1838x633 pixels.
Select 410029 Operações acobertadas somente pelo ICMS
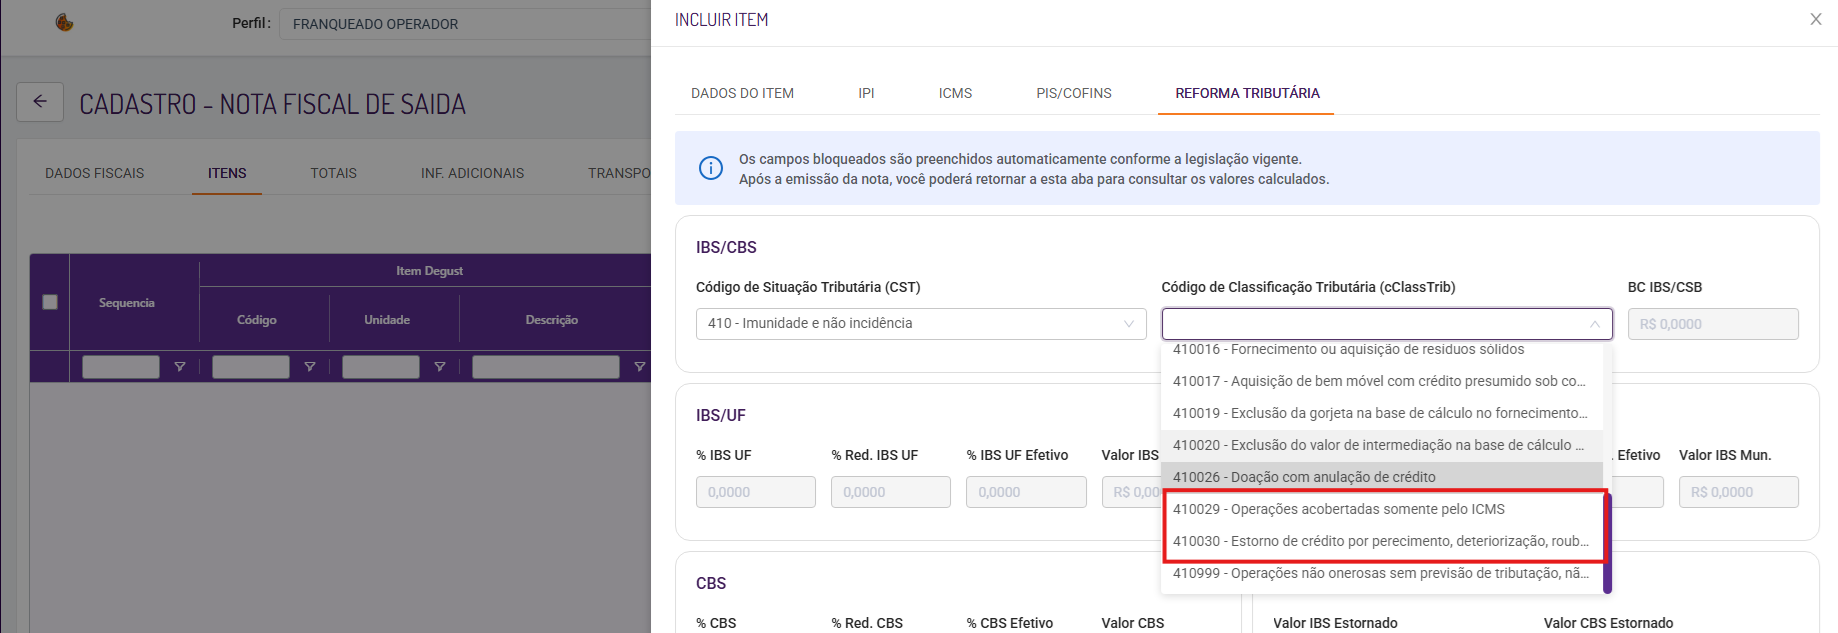pos(1339,509)
